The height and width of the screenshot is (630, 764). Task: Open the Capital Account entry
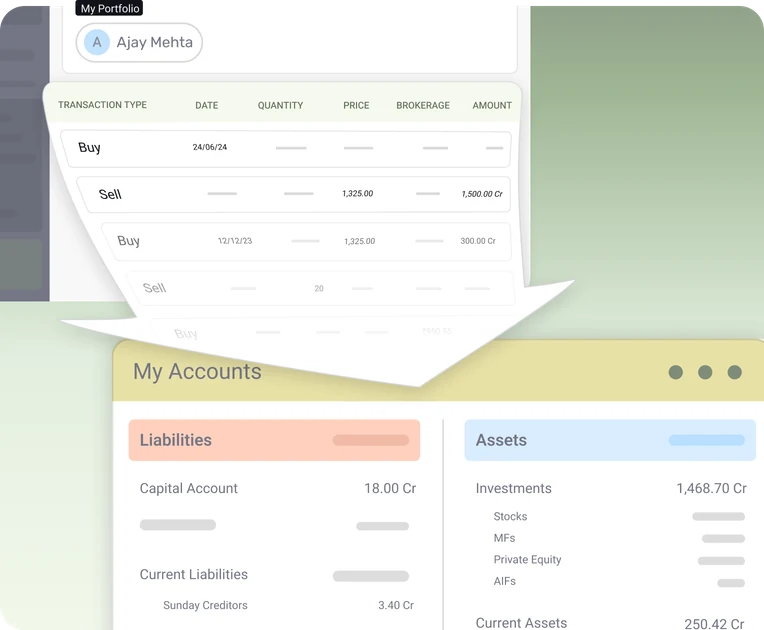click(189, 488)
